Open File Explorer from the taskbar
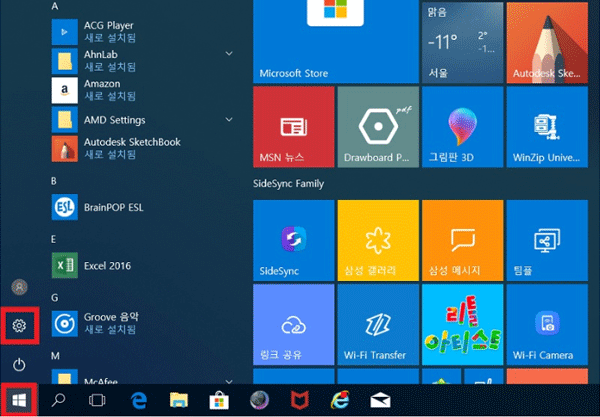The image size is (600, 417). coord(179,400)
